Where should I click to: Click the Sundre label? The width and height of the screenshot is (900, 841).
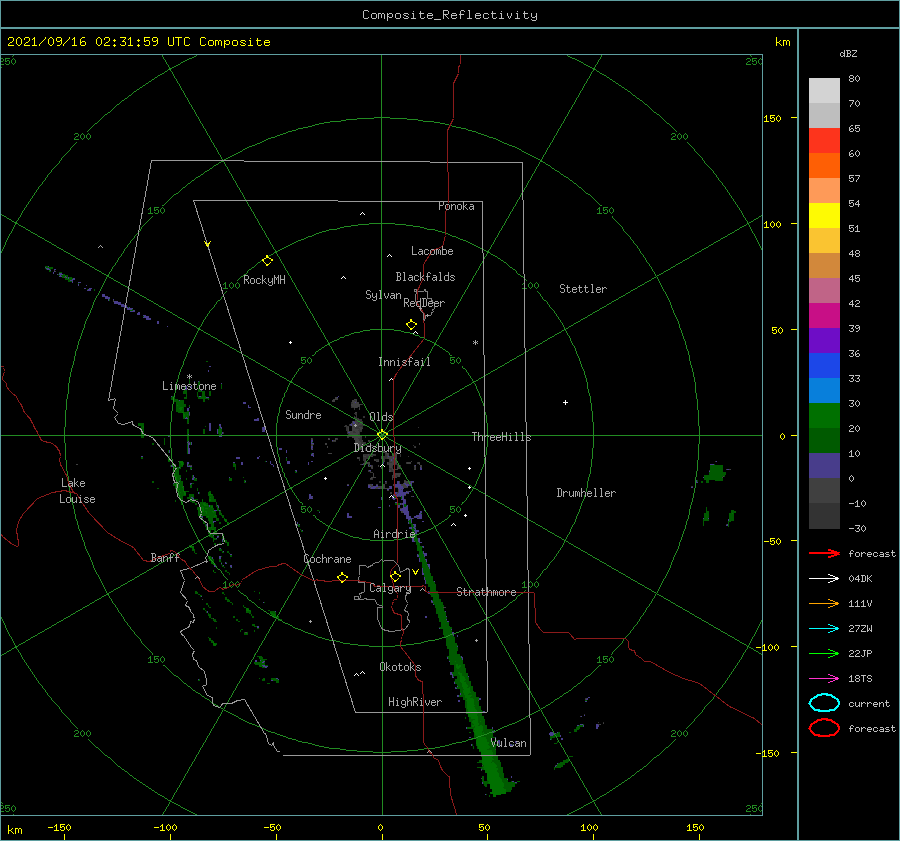pos(303,415)
